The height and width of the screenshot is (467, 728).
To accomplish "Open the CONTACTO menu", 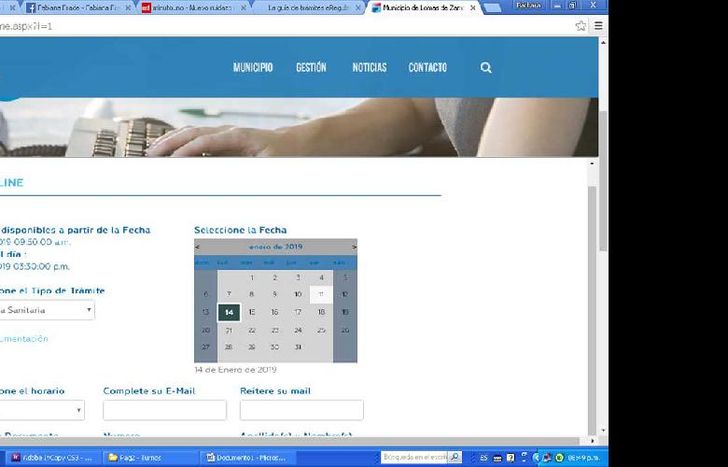I will 427,68.
